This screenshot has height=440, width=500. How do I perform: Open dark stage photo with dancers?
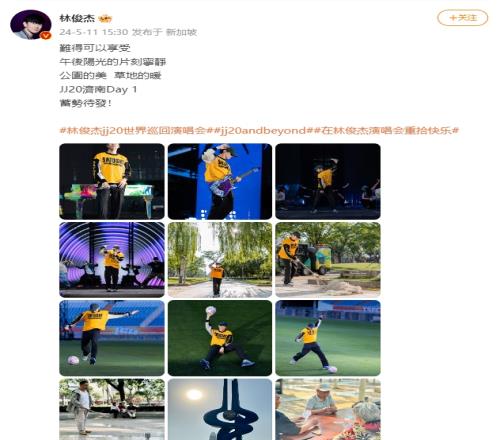pyautogui.click(x=328, y=181)
